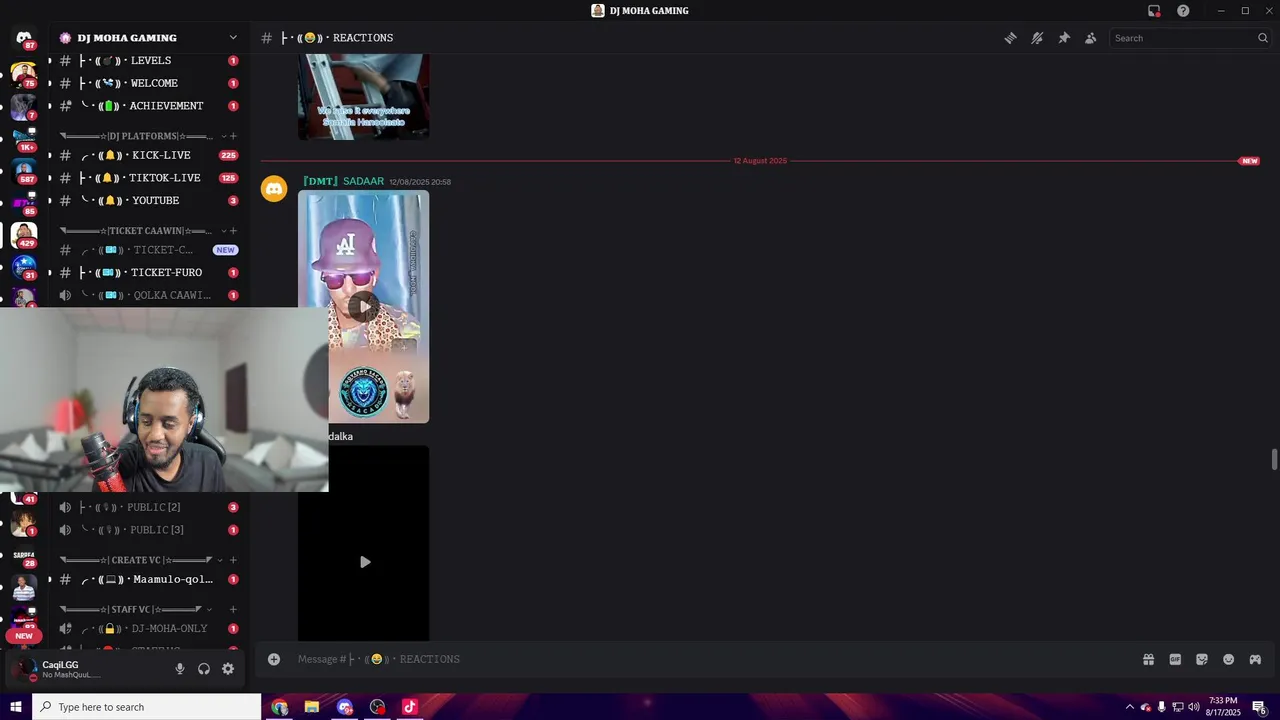The image size is (1280, 720).
Task: Open the Discord inbox icon
Action: [1154, 11]
